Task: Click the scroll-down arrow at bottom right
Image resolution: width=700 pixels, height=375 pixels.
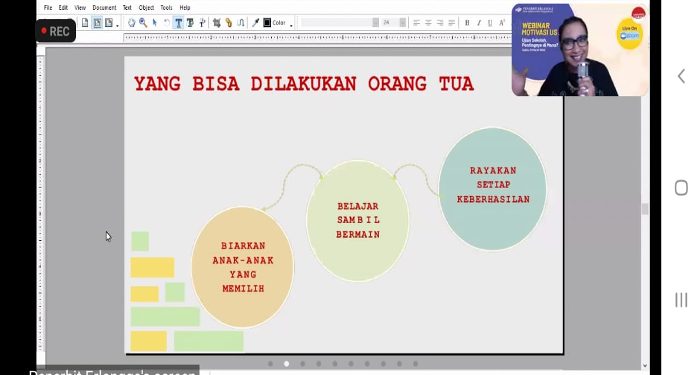Action: click(645, 366)
